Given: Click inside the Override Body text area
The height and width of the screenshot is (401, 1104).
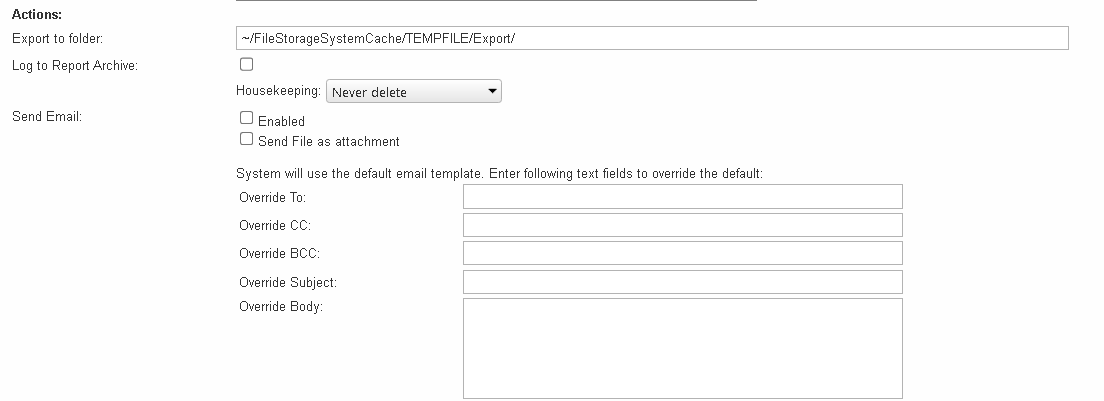Looking at the screenshot, I should tap(683, 349).
